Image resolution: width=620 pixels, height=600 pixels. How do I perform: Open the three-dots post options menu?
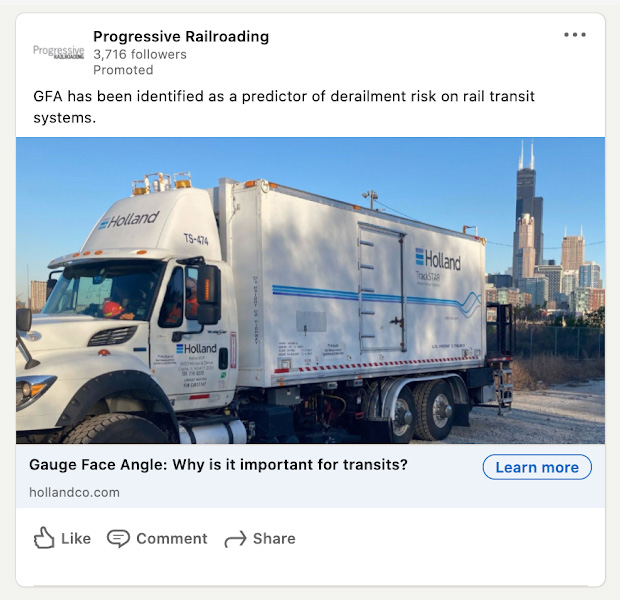[575, 35]
